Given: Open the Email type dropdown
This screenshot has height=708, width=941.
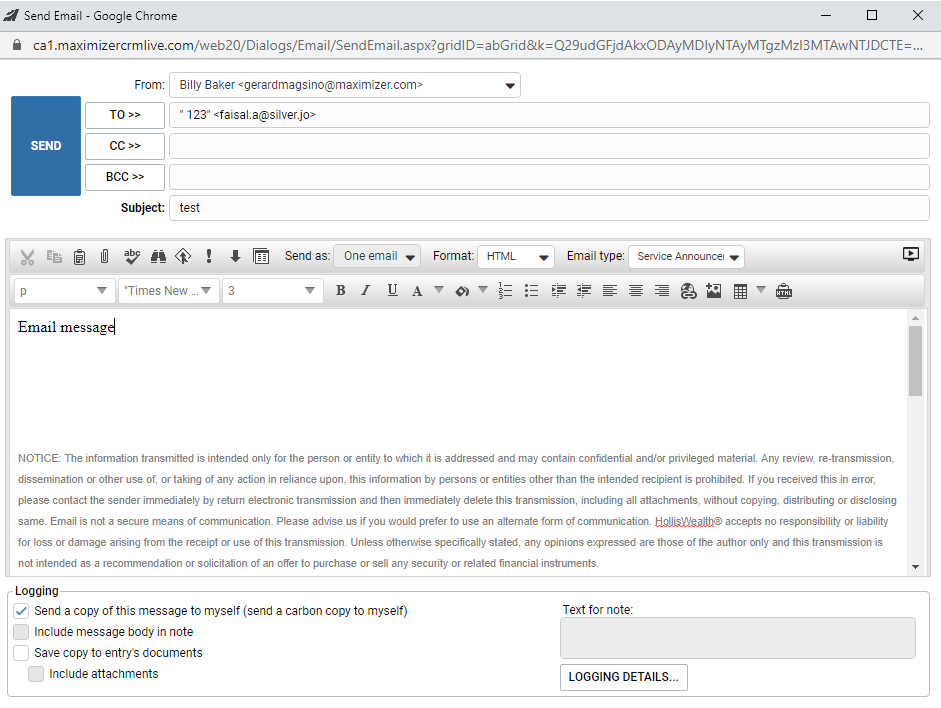Looking at the screenshot, I should 687,256.
